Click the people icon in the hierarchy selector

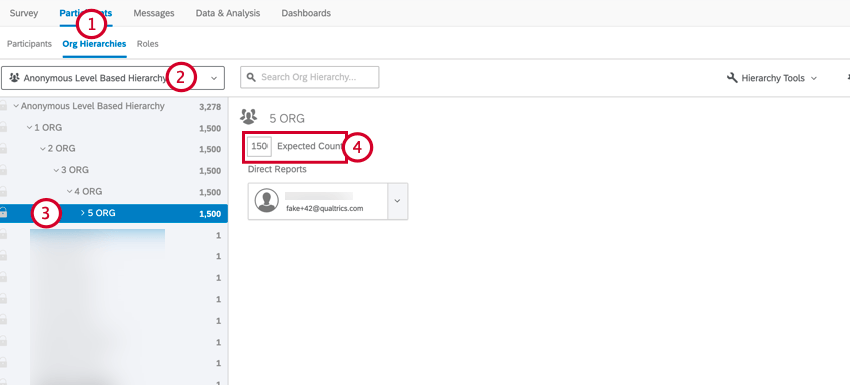pyautogui.click(x=14, y=78)
